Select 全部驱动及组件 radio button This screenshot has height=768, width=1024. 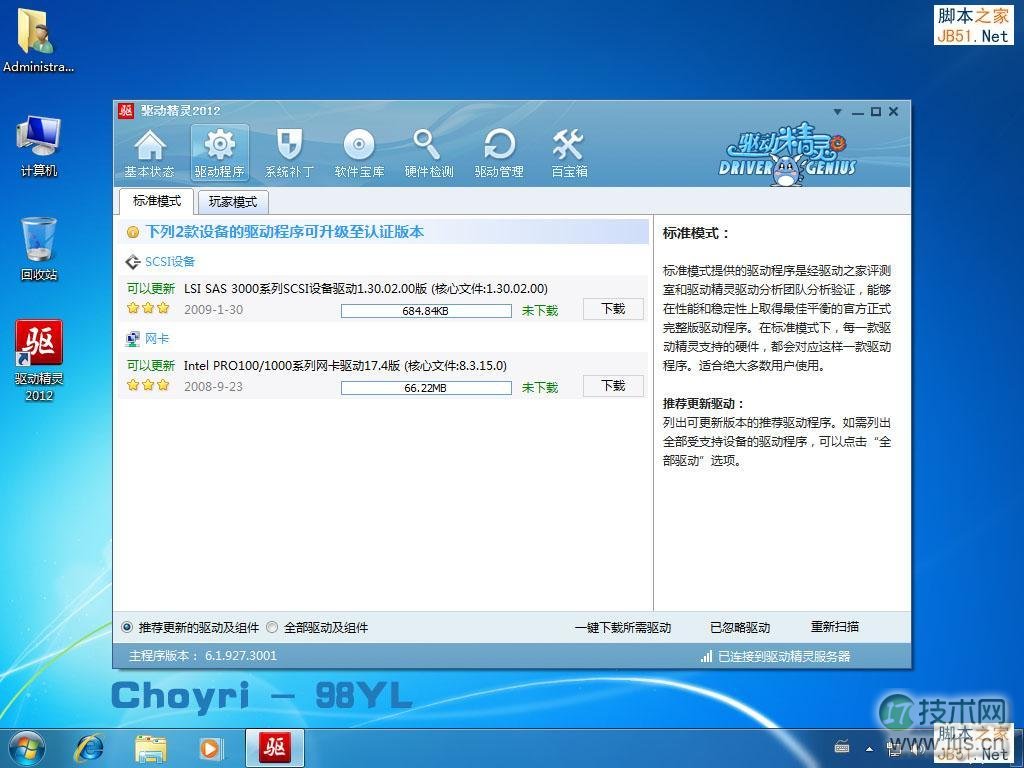(272, 628)
